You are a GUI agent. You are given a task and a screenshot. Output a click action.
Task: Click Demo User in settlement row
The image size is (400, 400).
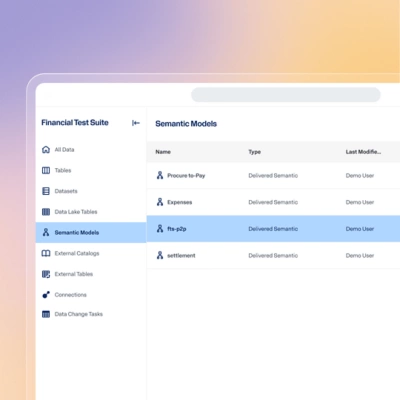point(360,255)
